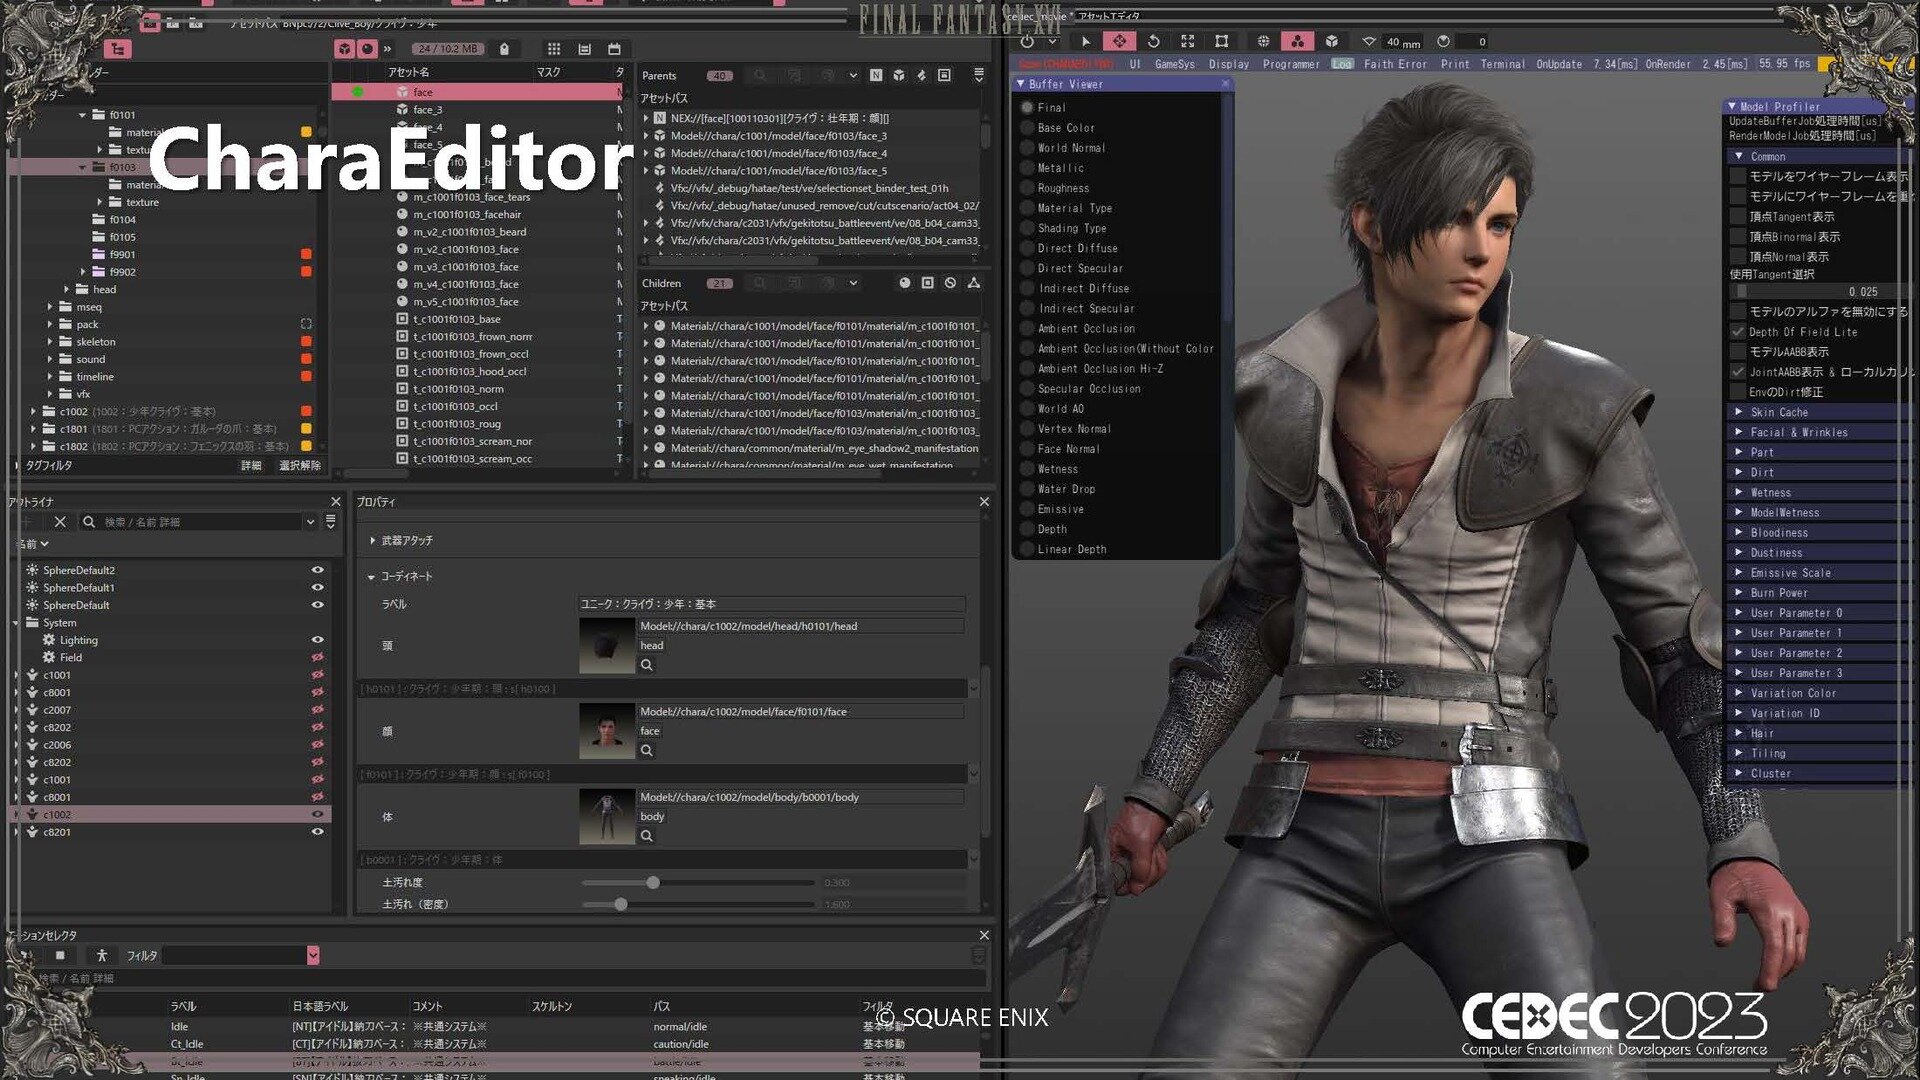Click the stop square icon in motion selector
Image resolution: width=1920 pixels, height=1080 pixels.
60,955
